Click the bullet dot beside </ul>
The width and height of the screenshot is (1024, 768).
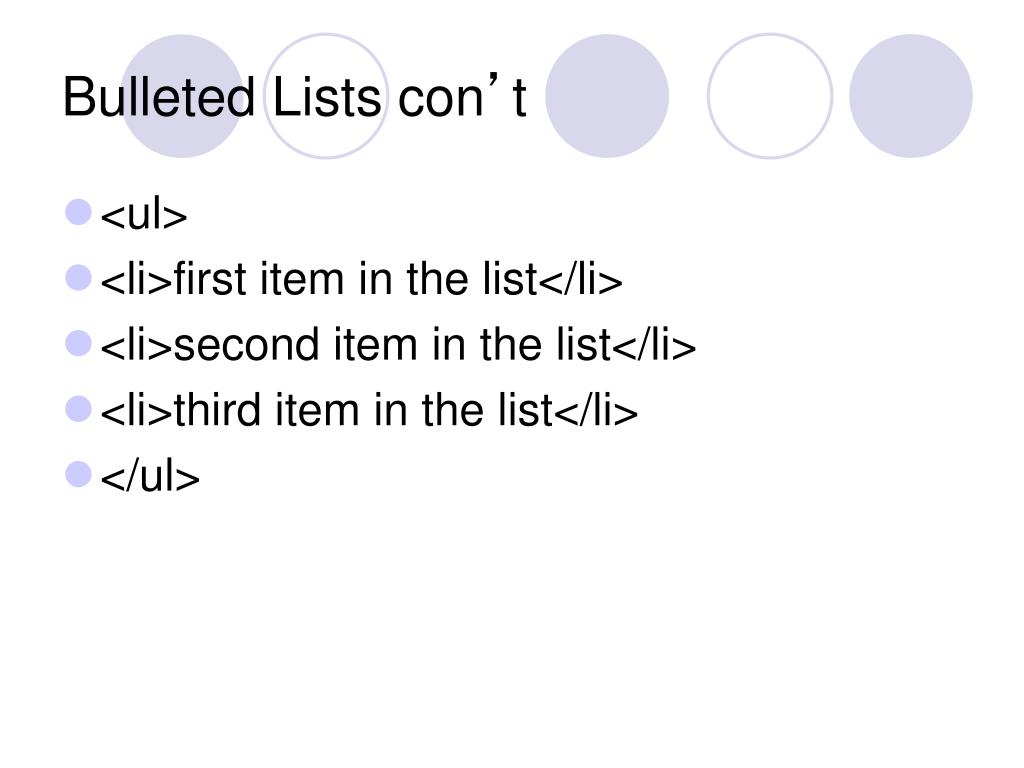click(78, 474)
